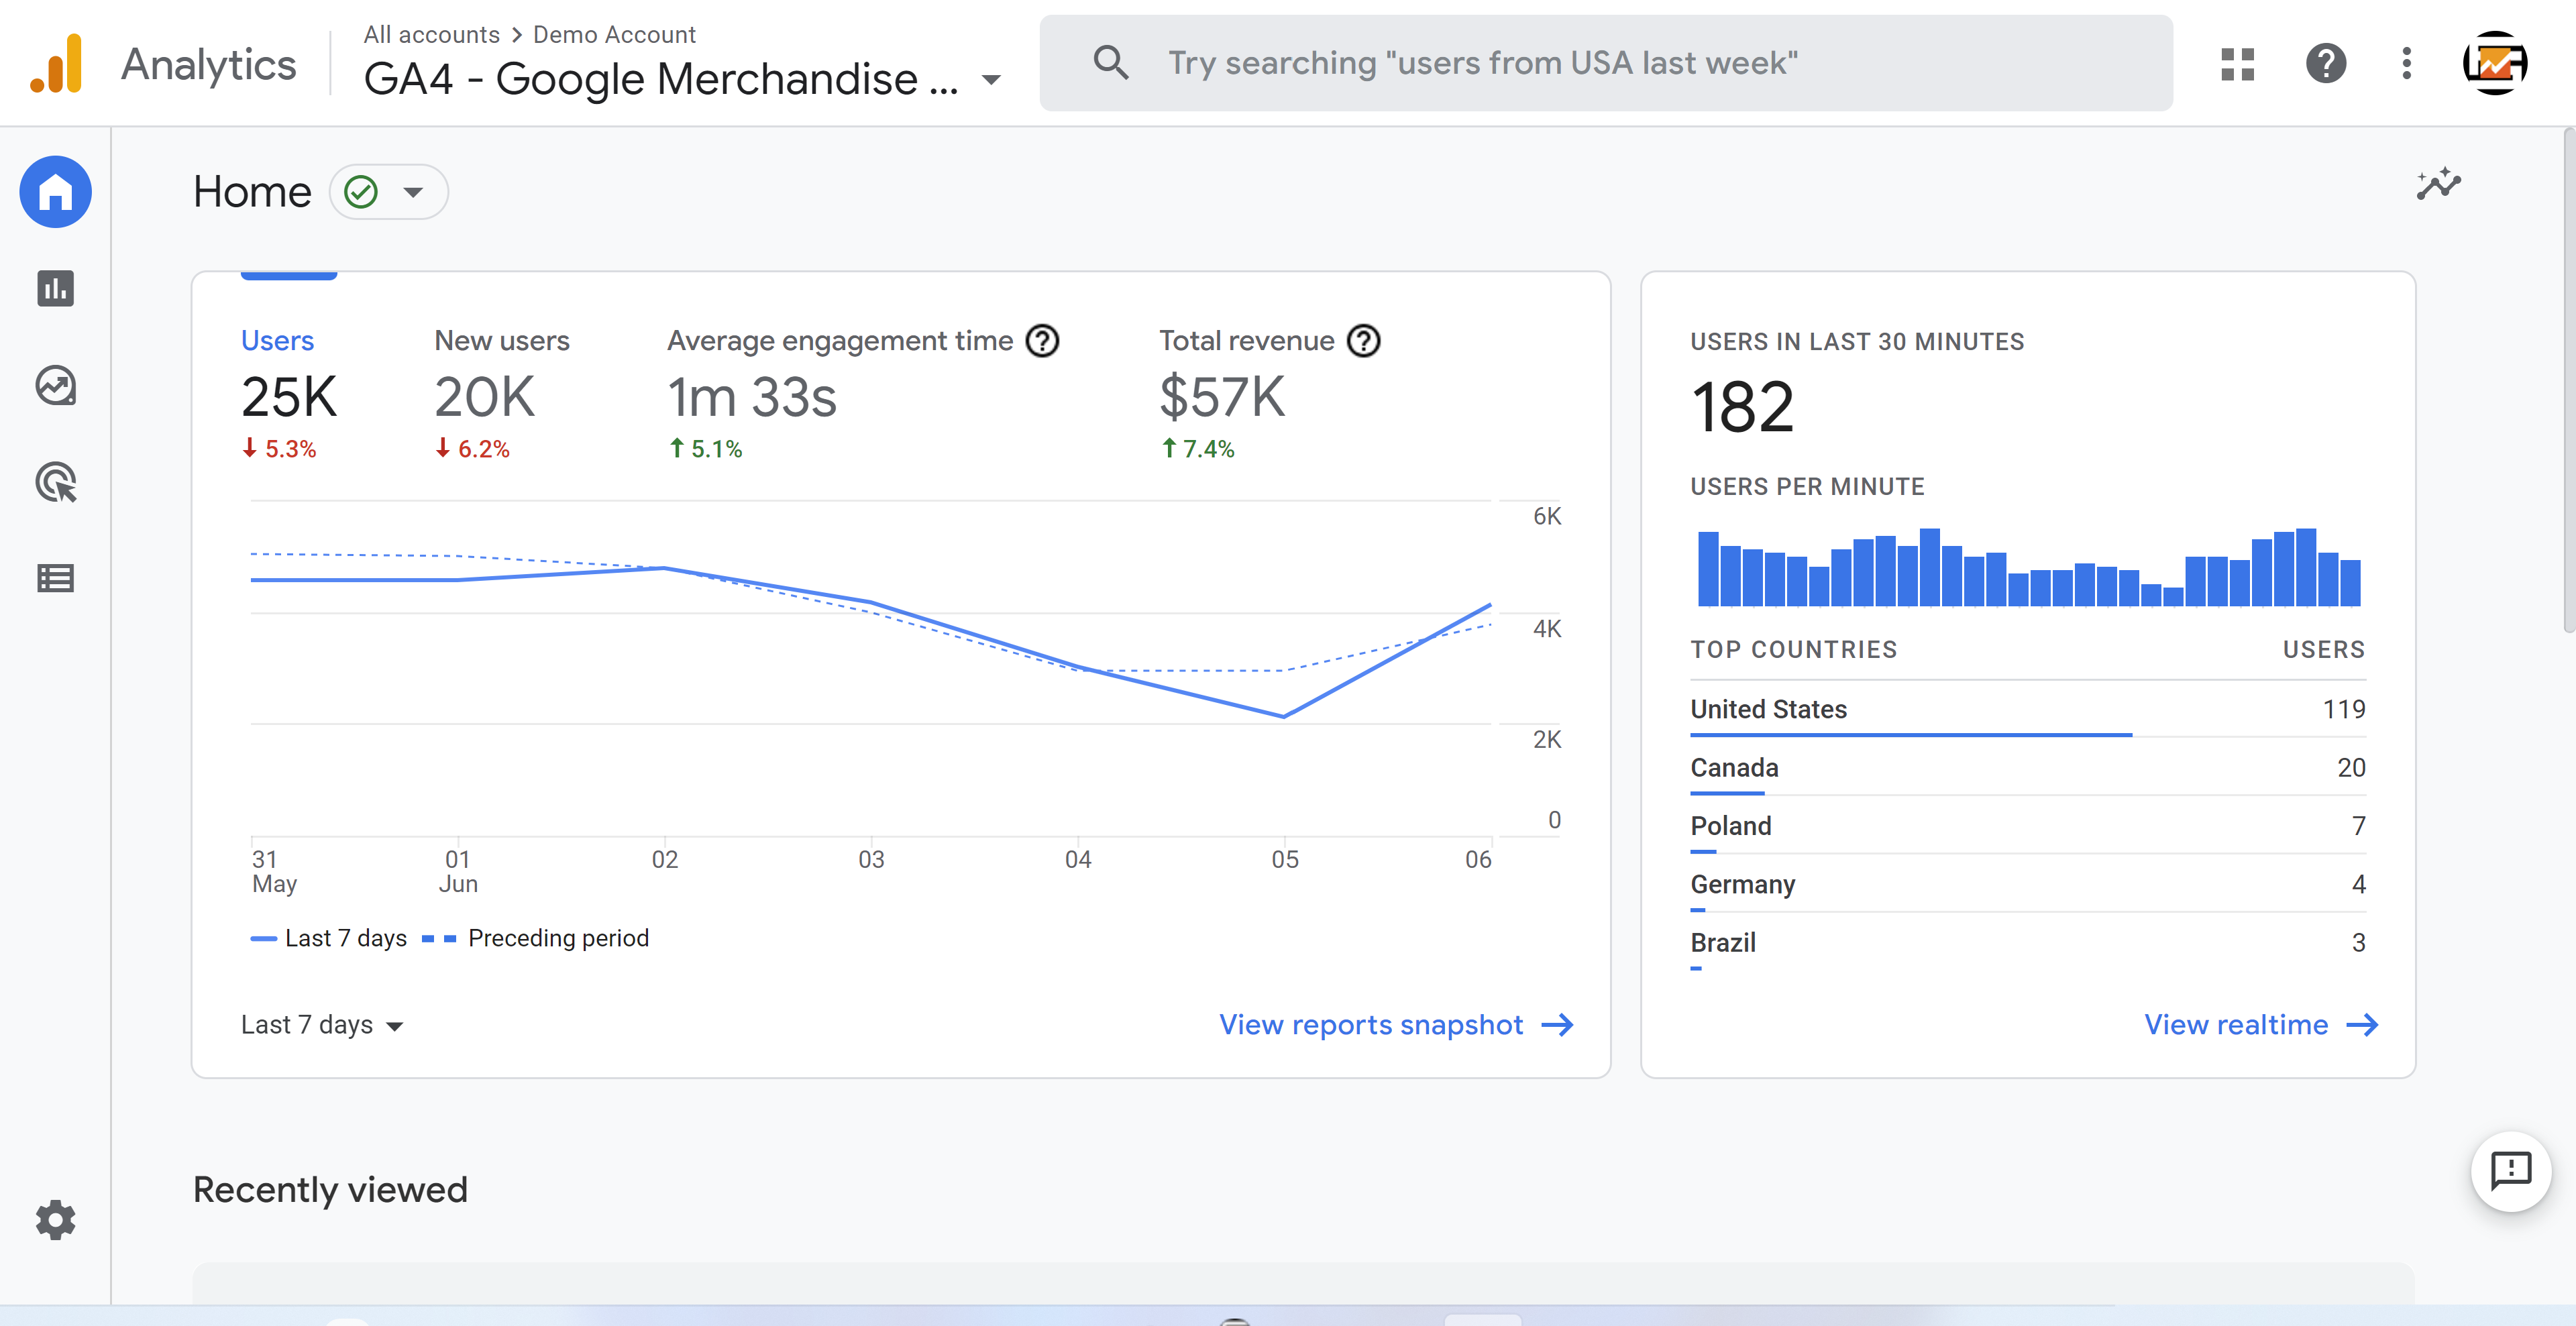Click the View reports snapshot link
Screen dimensions: 2576x1326
coord(1396,1025)
